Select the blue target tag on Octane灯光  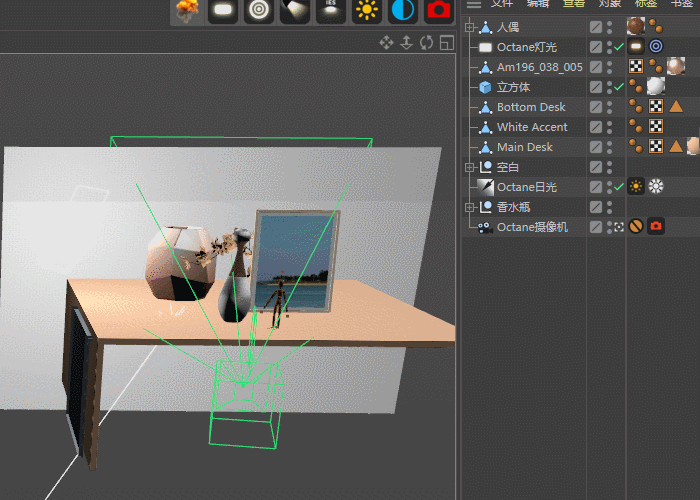(656, 46)
